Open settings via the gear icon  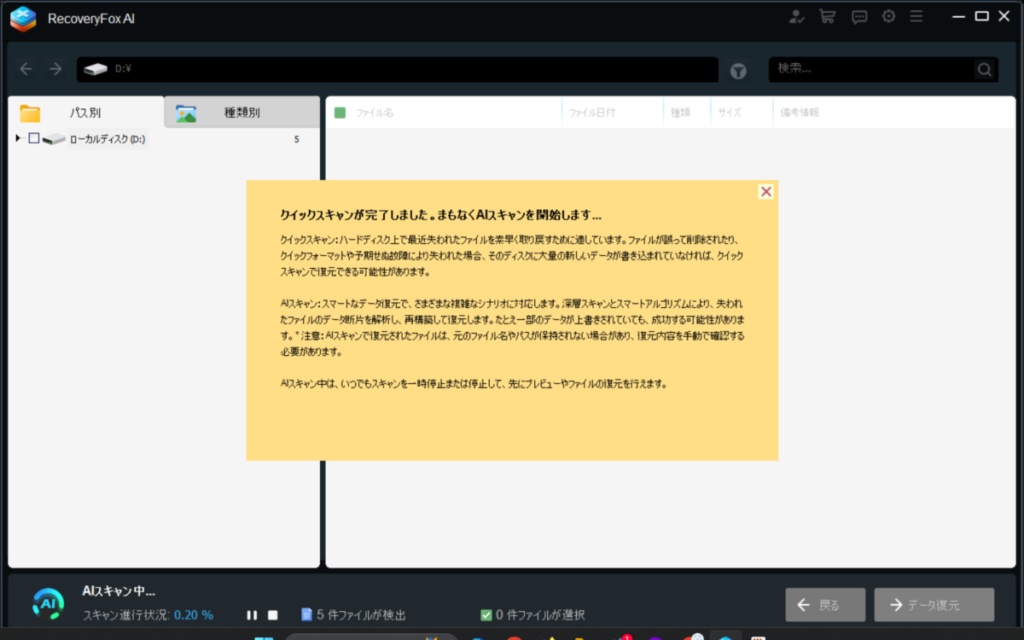coord(888,17)
